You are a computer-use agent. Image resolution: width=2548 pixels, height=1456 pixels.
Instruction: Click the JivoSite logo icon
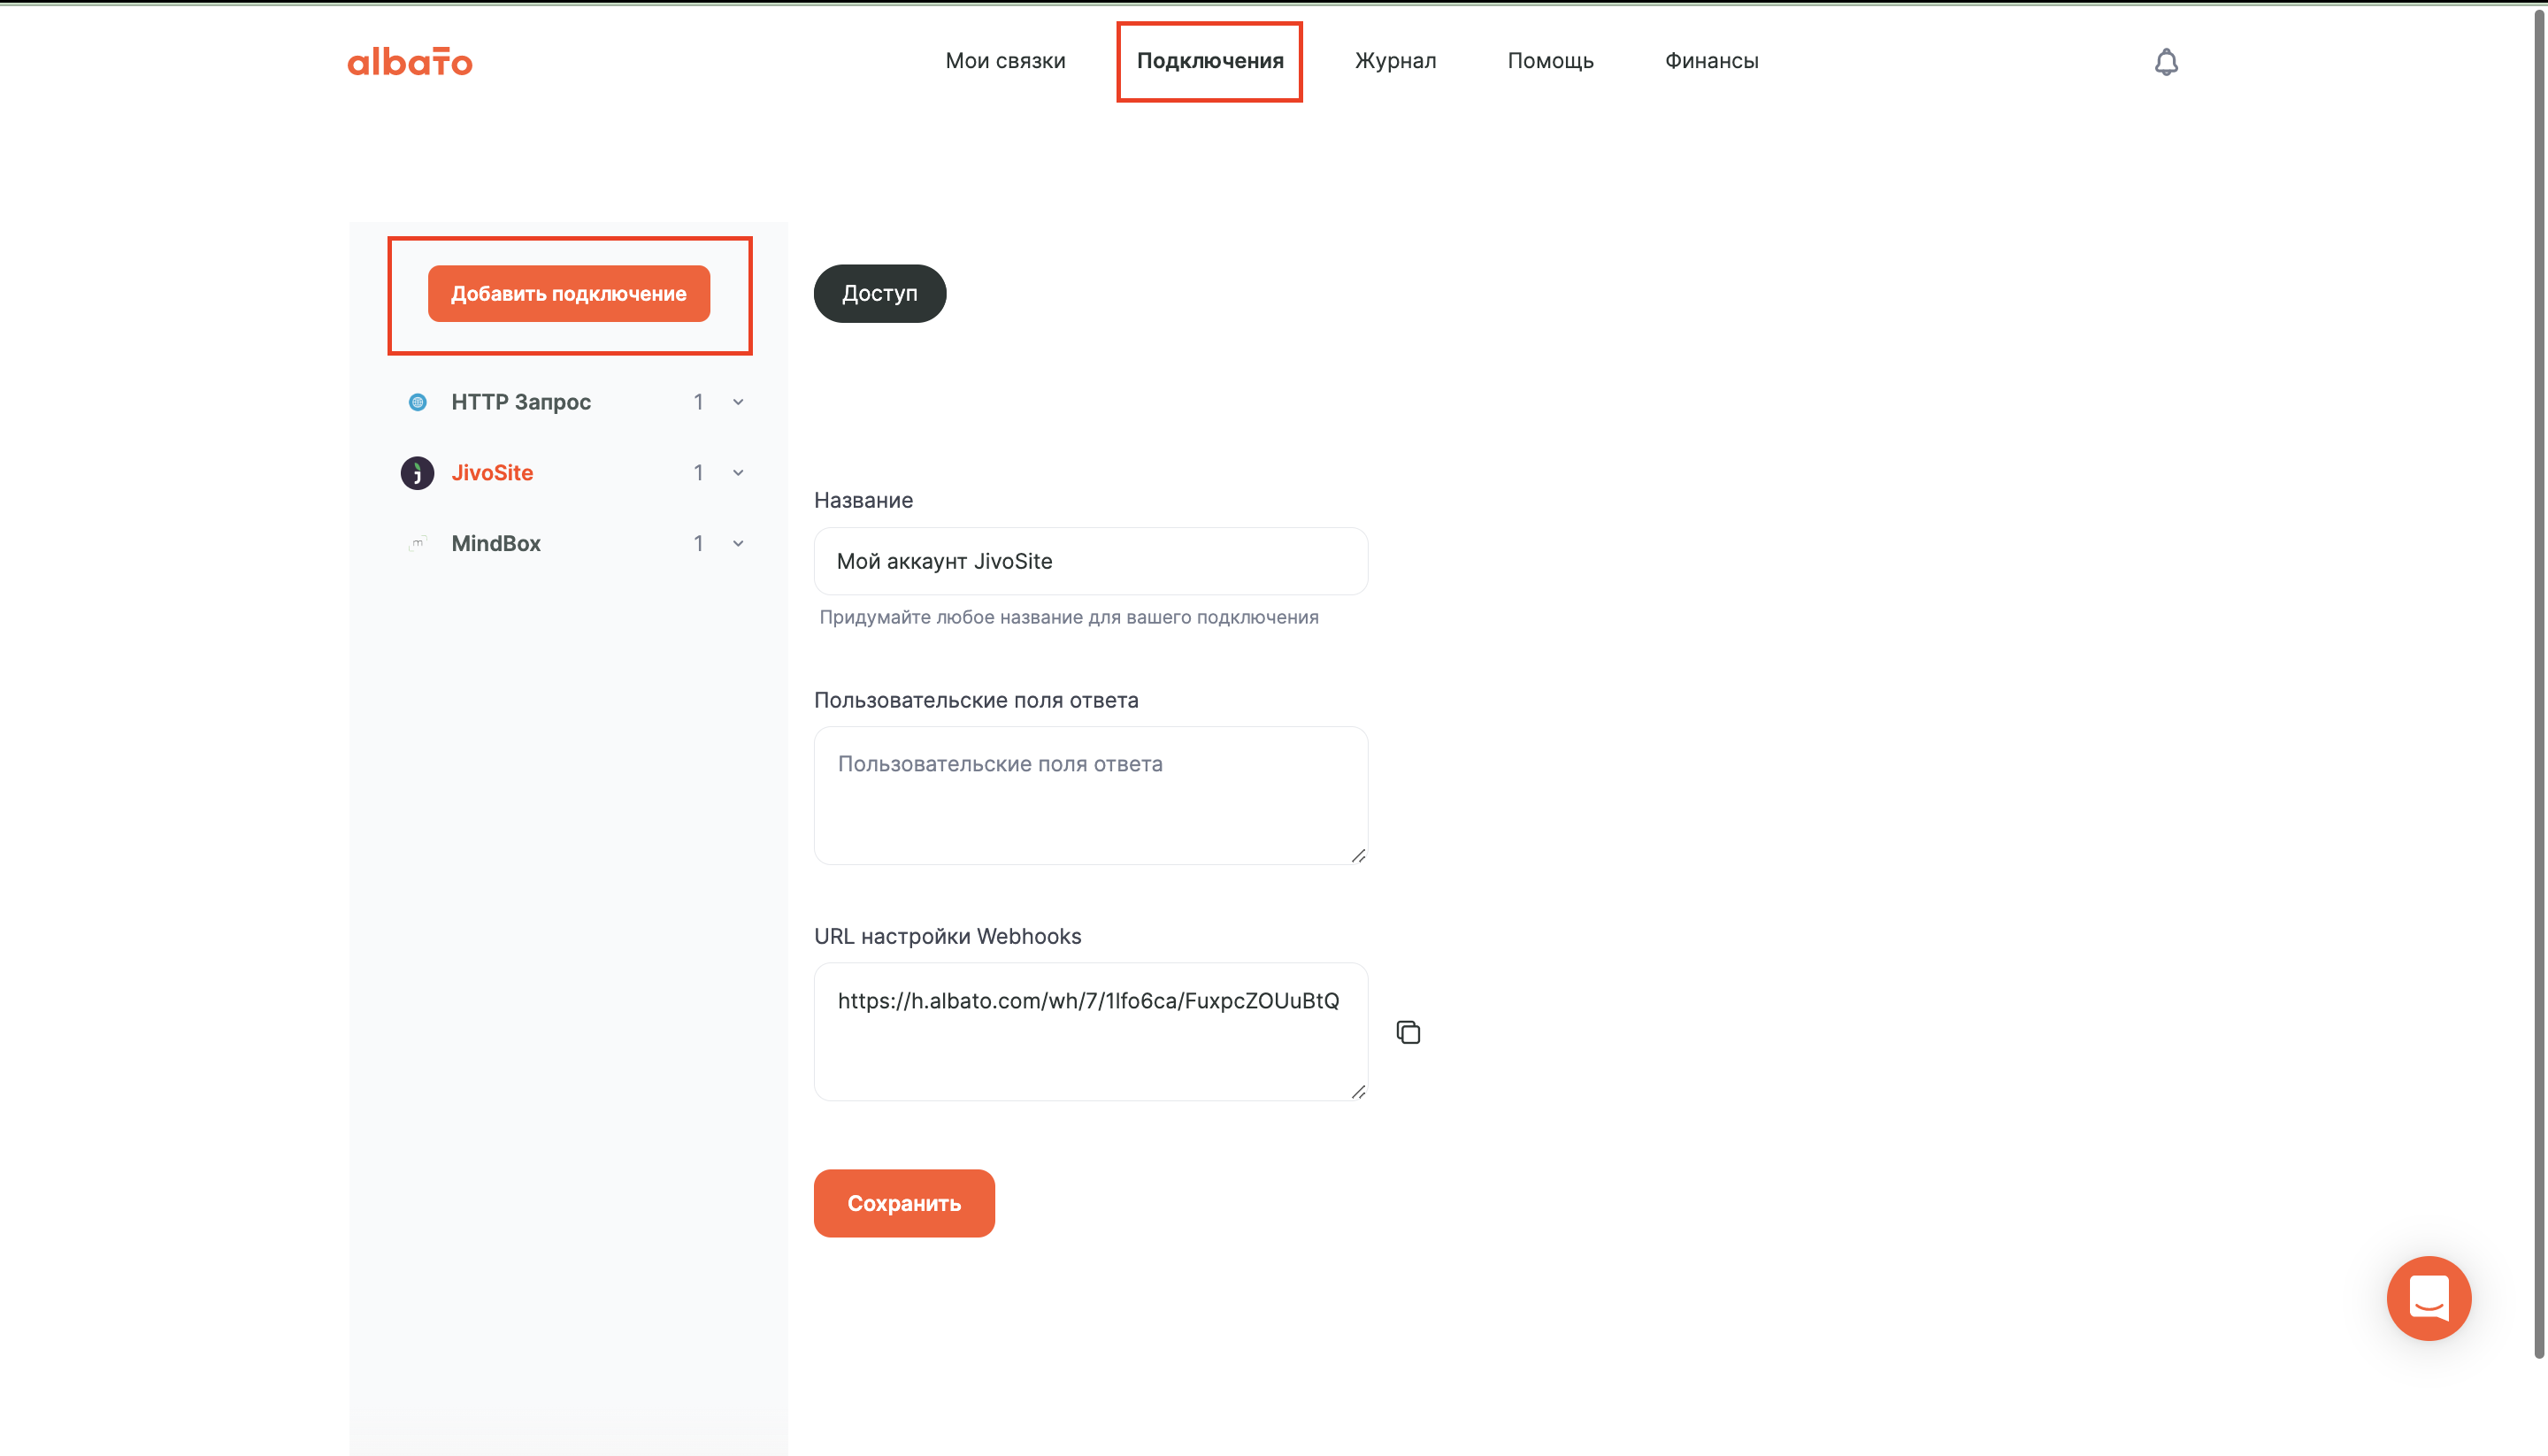click(418, 473)
